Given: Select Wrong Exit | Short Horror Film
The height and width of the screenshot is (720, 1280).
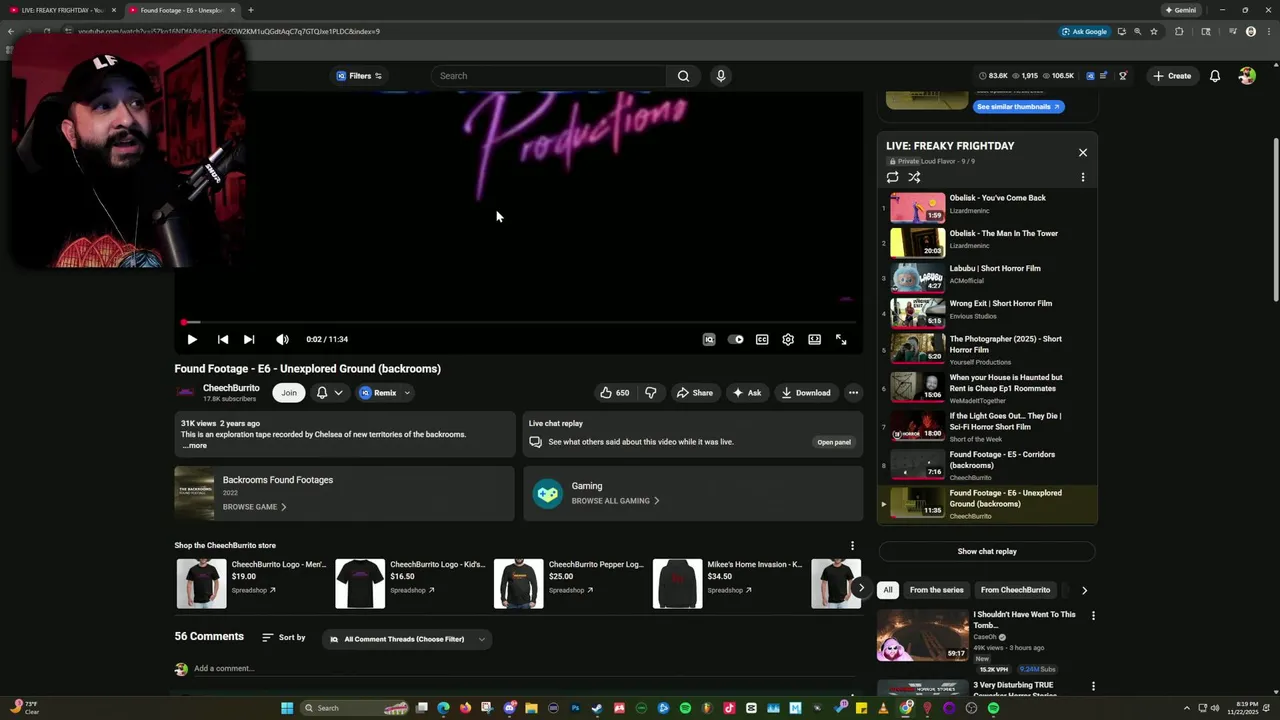Looking at the screenshot, I should [987, 313].
